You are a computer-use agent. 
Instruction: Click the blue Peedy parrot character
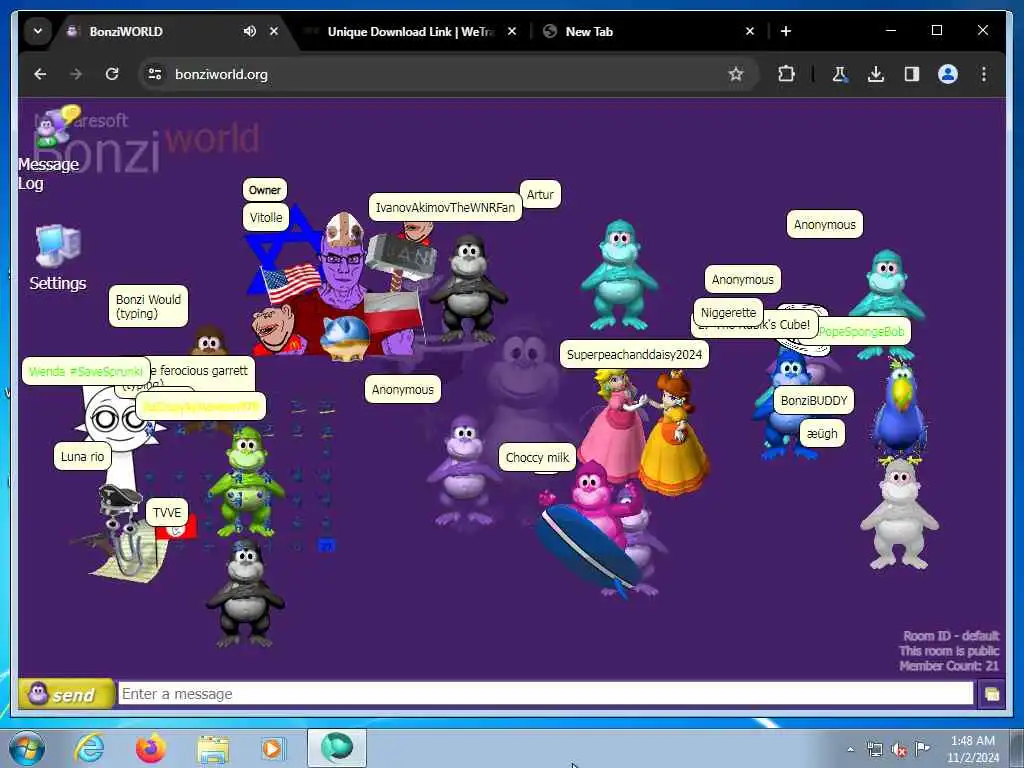pos(899,411)
